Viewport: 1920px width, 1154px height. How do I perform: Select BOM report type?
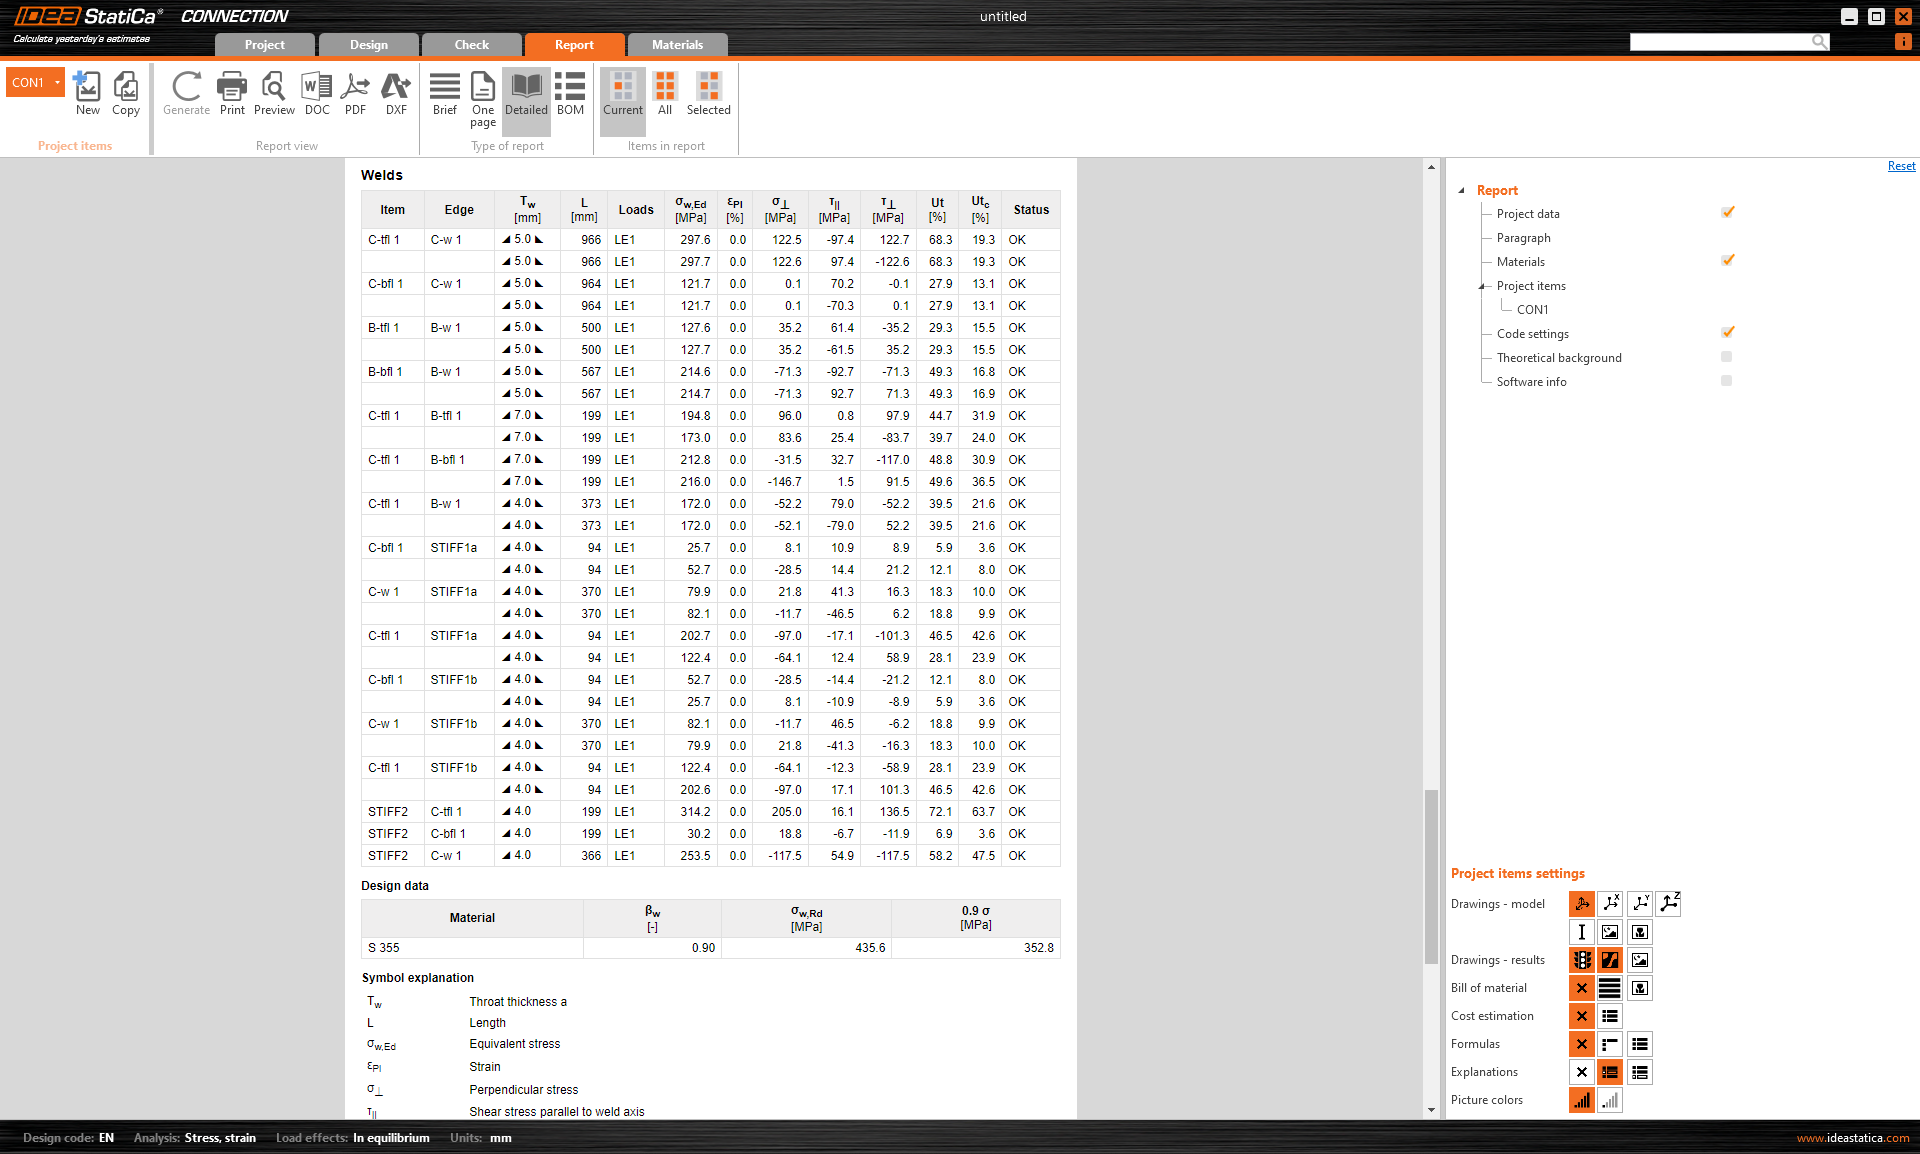pyautogui.click(x=570, y=94)
